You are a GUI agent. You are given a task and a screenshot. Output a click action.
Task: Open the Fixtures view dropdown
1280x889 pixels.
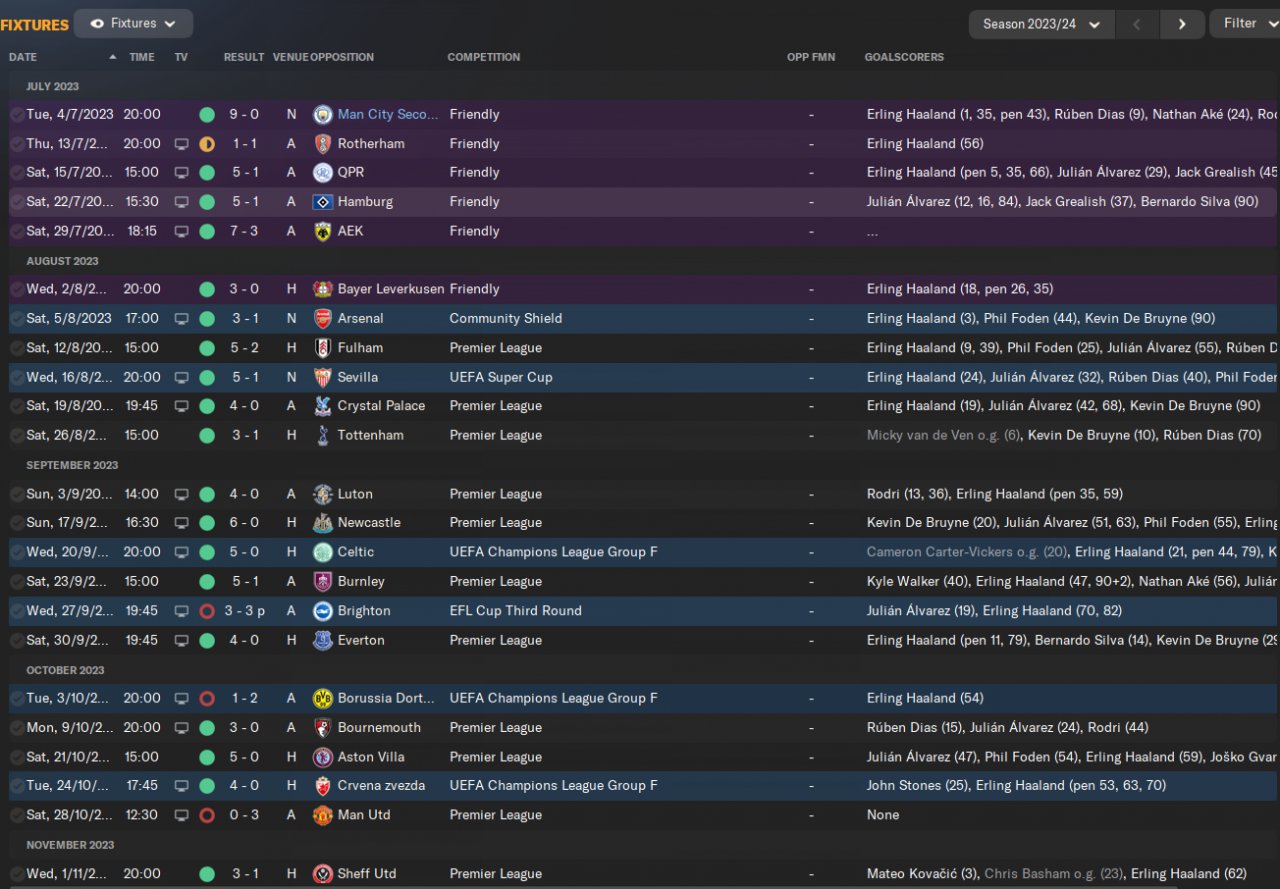[x=133, y=23]
